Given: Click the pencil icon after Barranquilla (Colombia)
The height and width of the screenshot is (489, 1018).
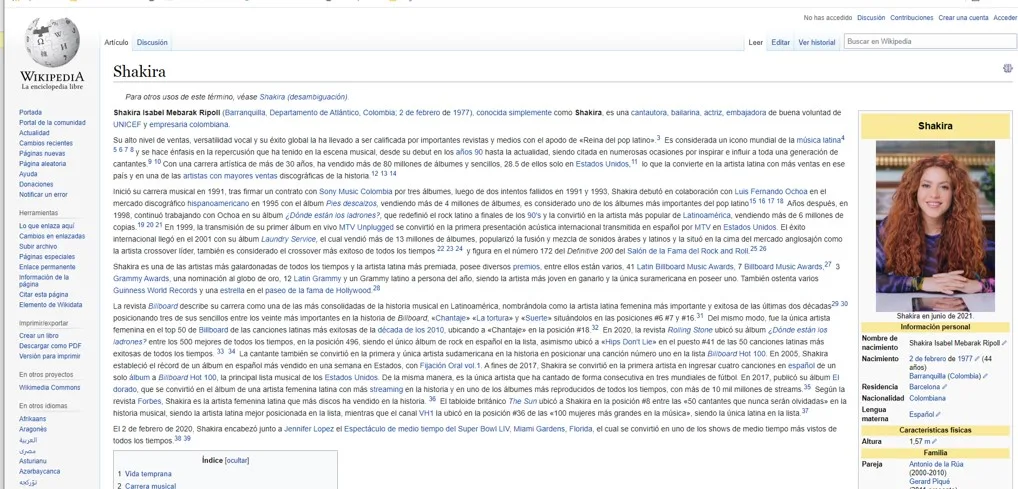Looking at the screenshot, I should 985,376.
